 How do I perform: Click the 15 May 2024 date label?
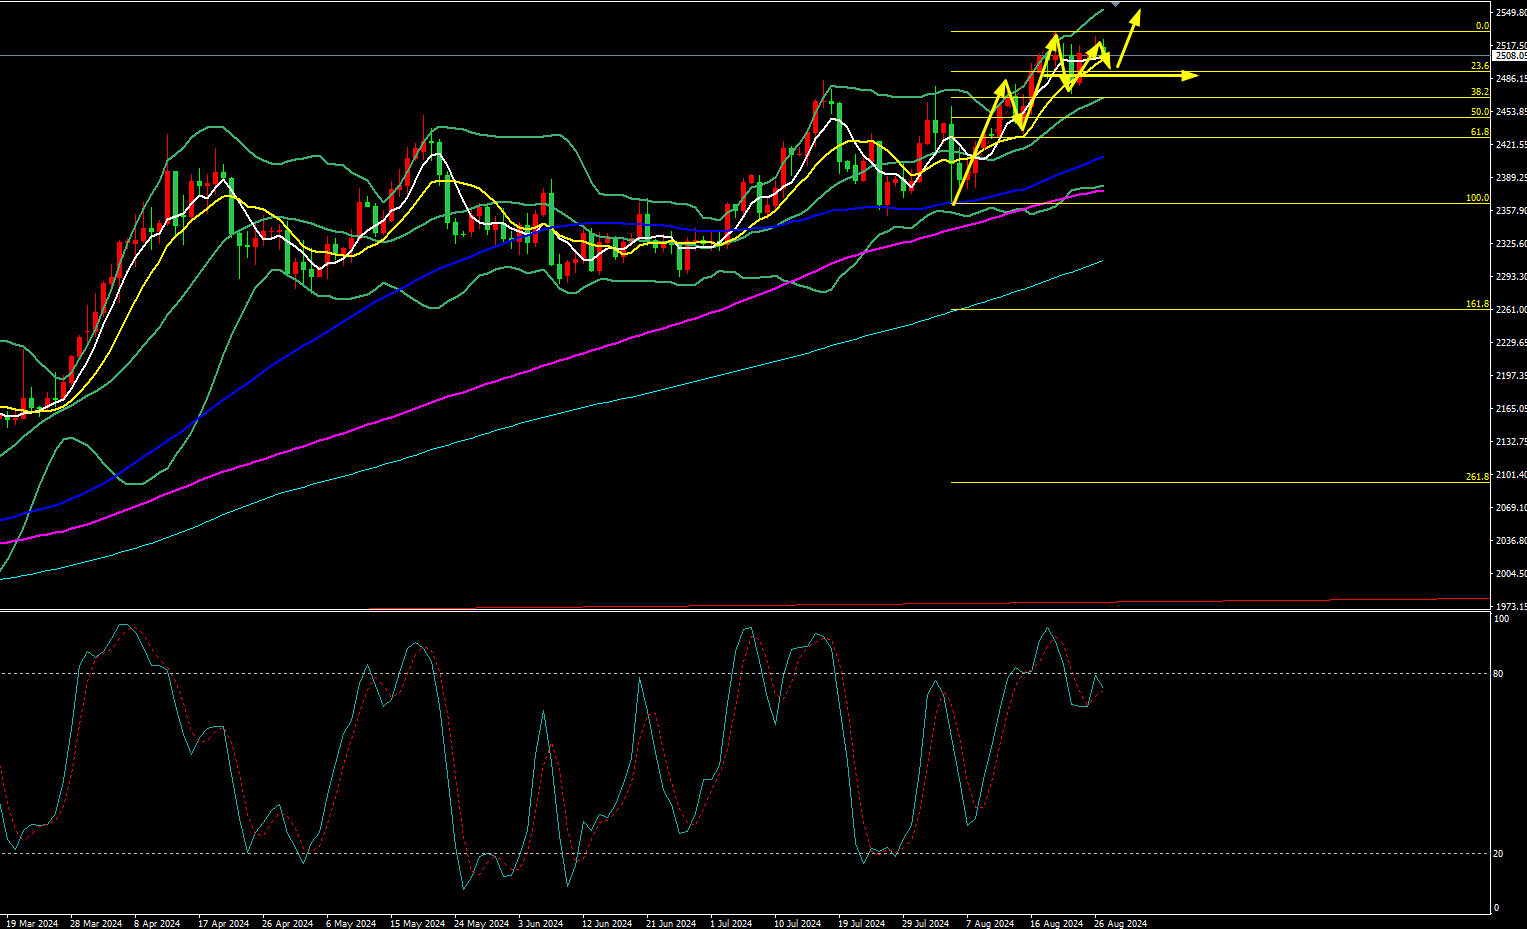point(417,924)
